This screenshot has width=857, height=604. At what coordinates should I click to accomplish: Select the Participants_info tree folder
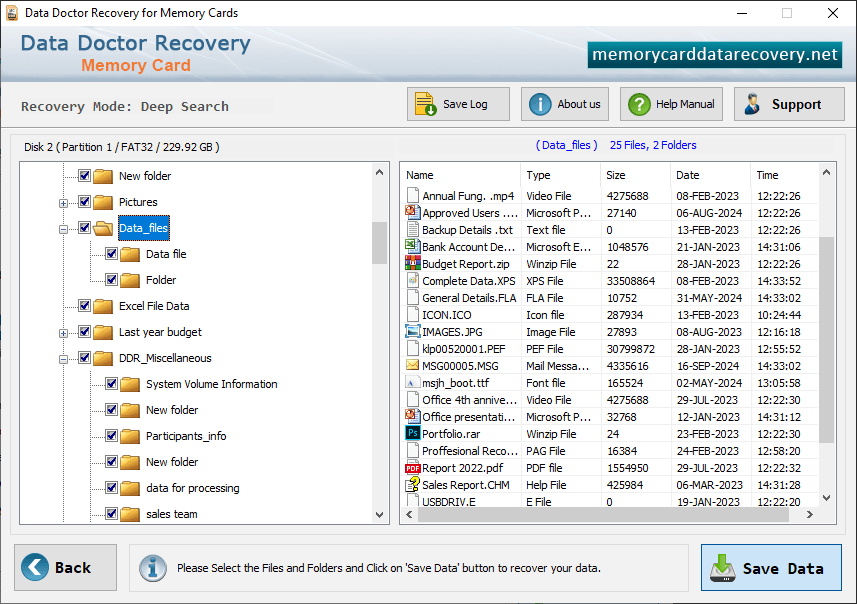(x=186, y=436)
